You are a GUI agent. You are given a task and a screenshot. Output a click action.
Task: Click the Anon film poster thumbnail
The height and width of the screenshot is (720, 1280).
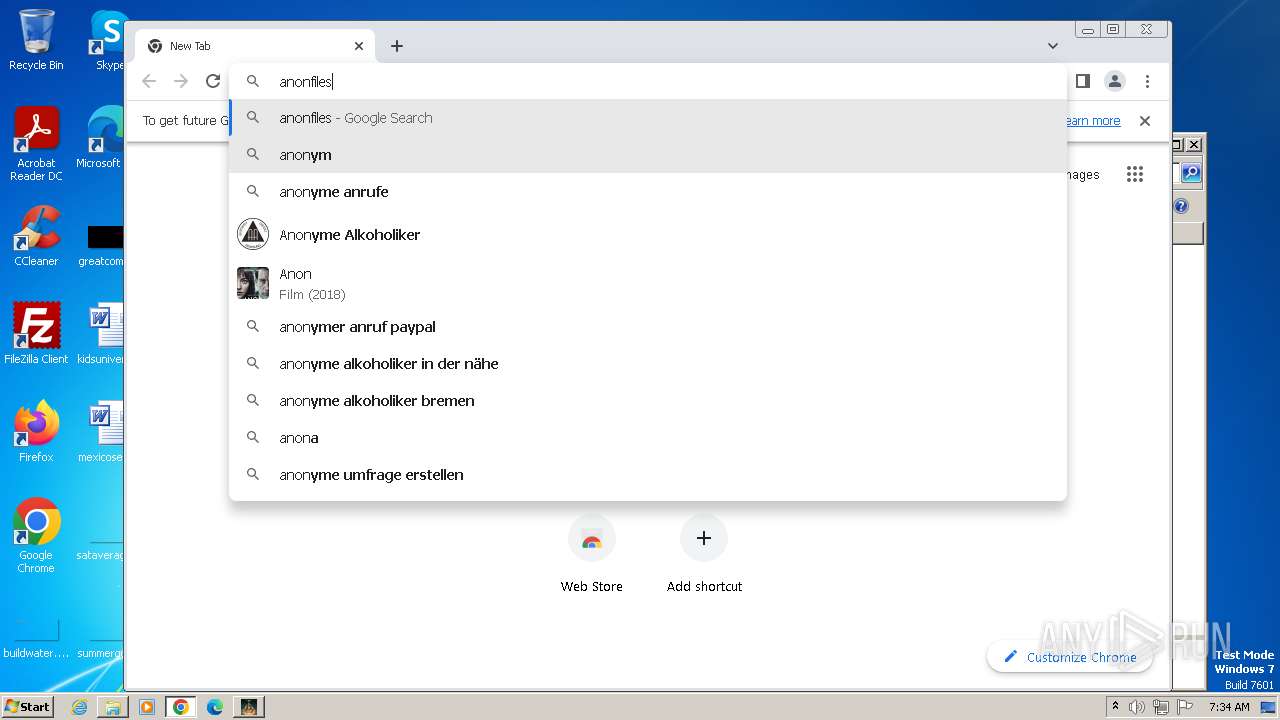[x=253, y=283]
